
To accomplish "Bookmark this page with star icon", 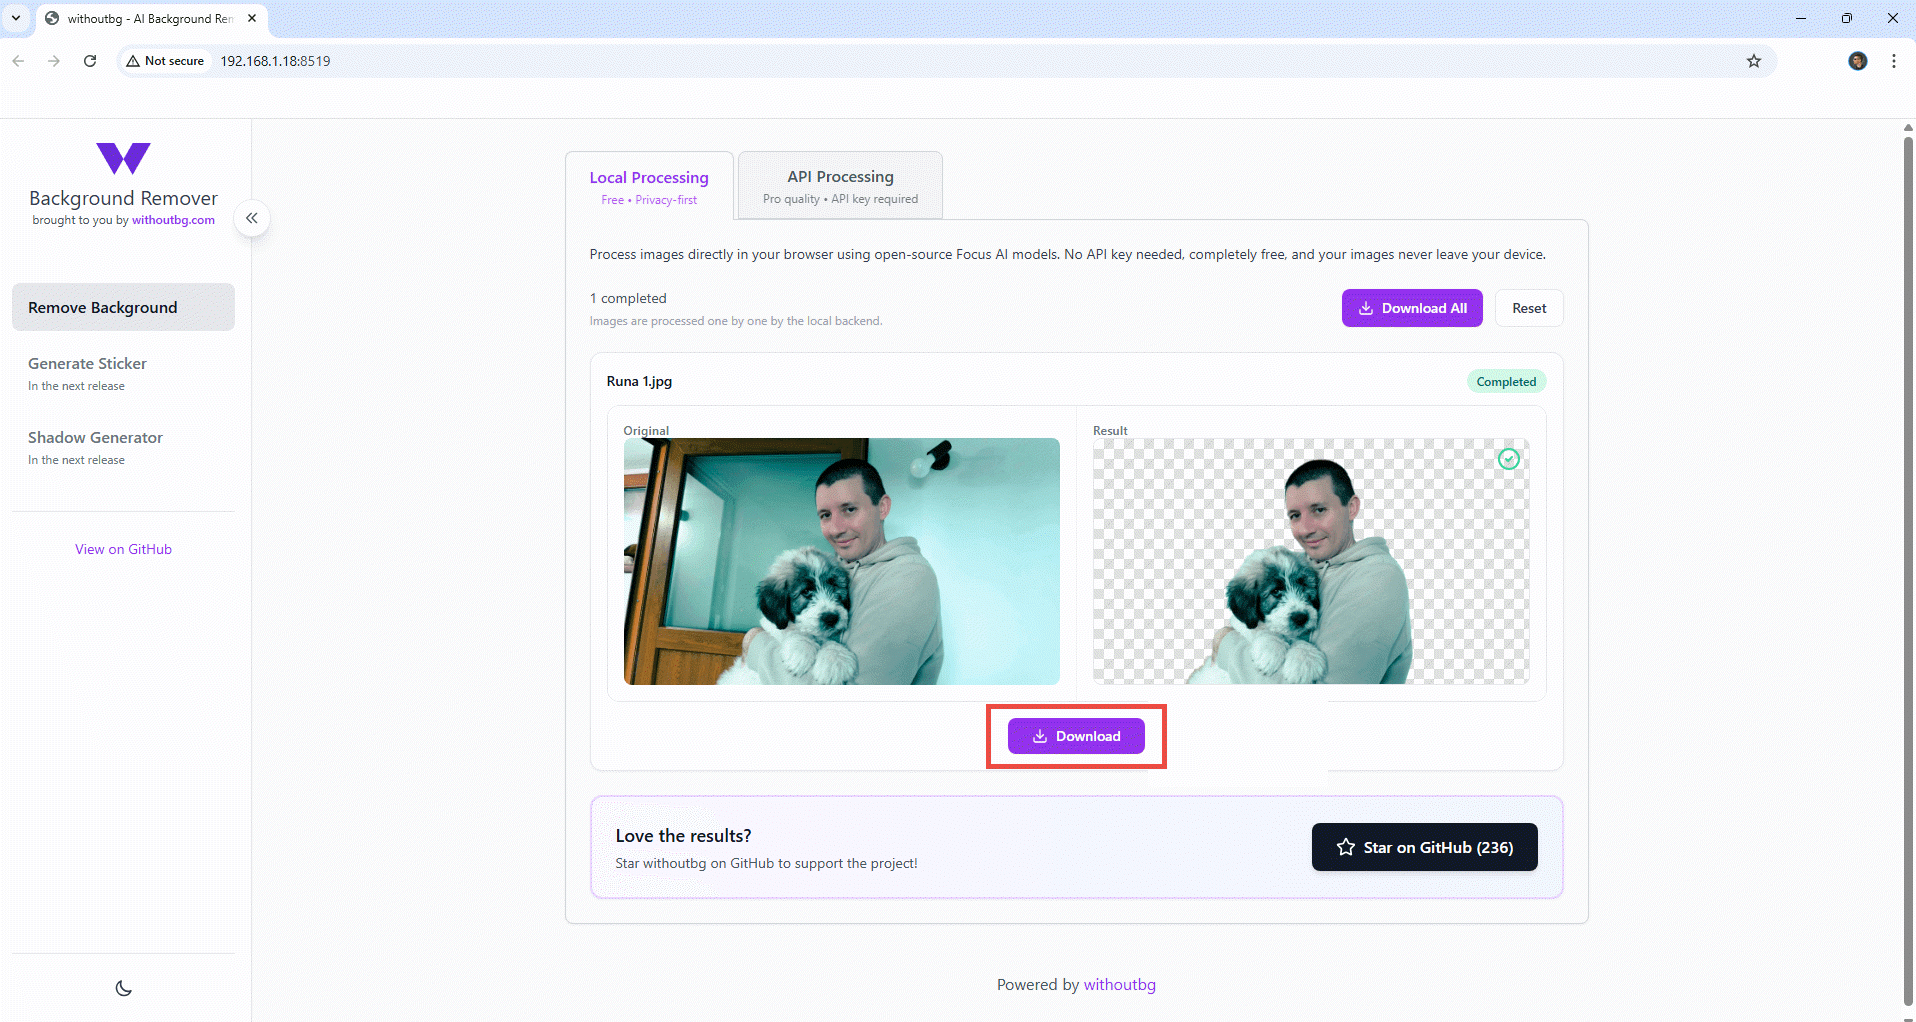I will [1754, 61].
